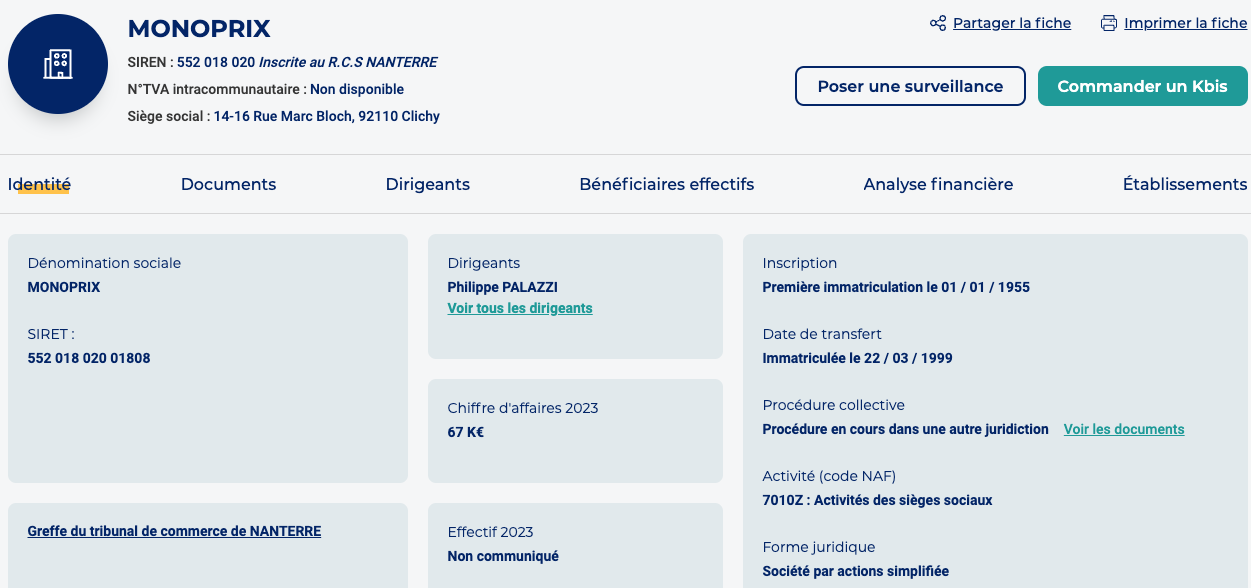This screenshot has height=588, width=1251.
Task: Click the share icon beside Partager la fiche
Action: tap(938, 23)
